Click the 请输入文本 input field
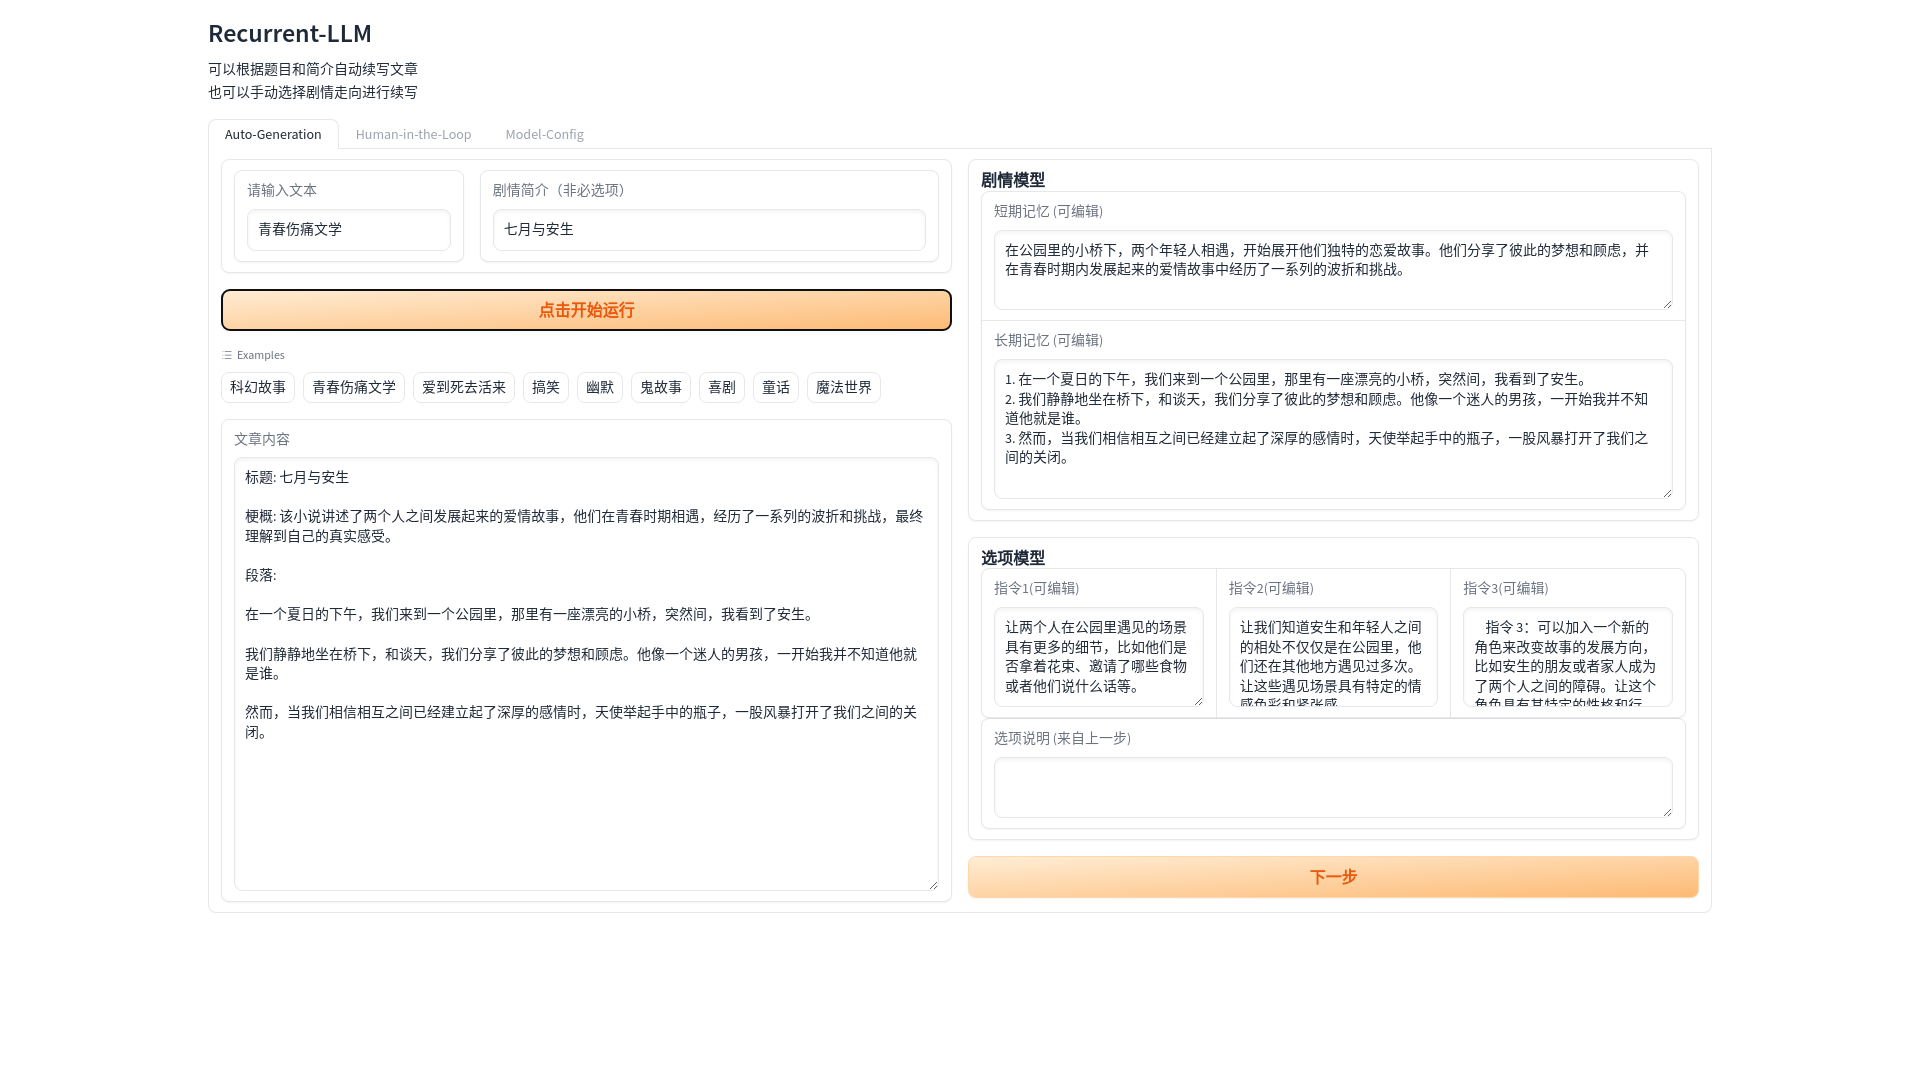 point(348,230)
